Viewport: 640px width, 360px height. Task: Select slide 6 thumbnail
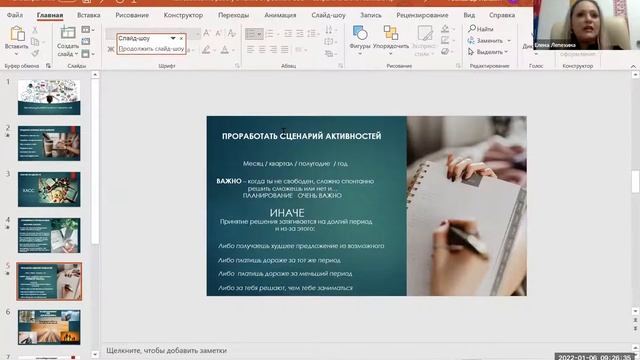[x=49, y=327]
